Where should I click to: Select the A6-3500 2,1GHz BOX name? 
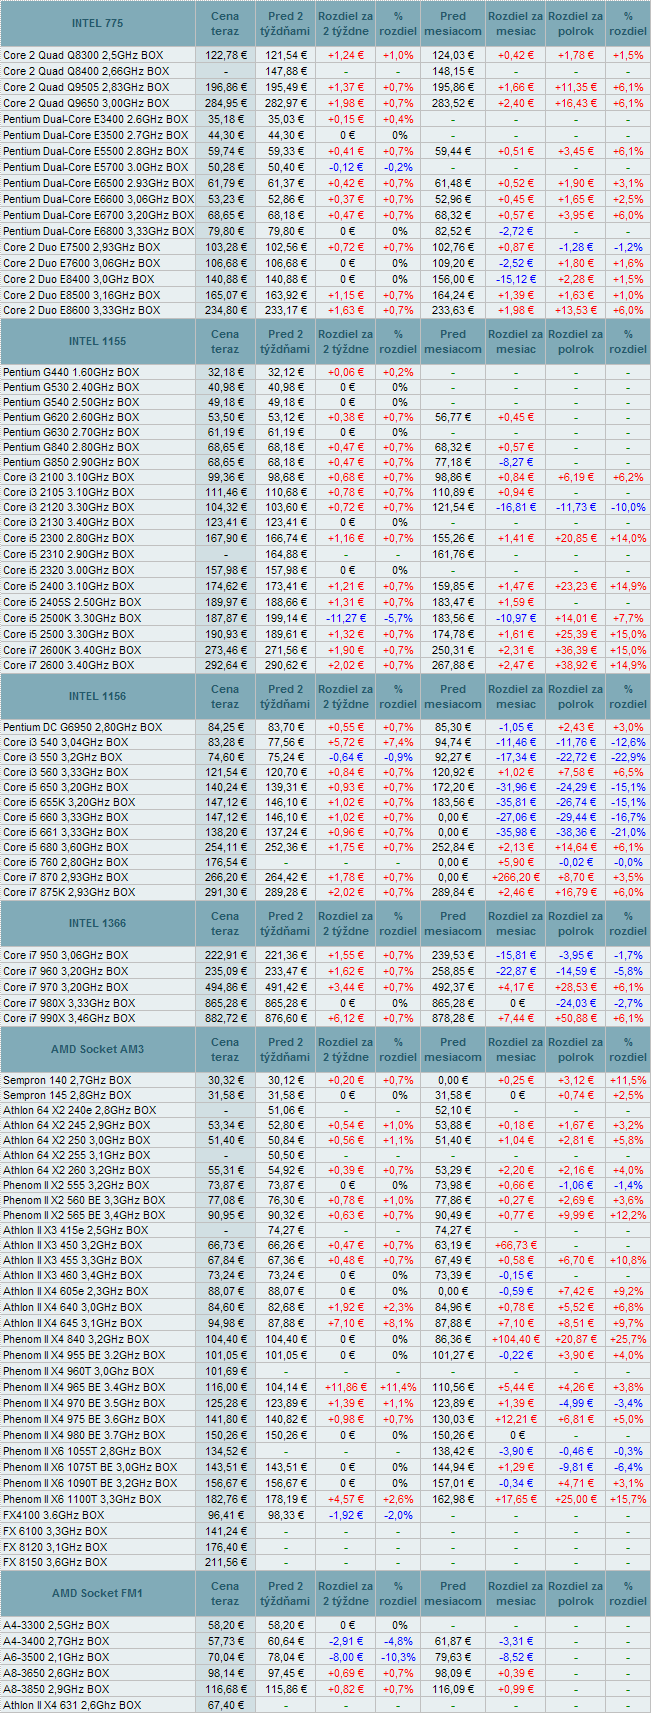click(x=56, y=1656)
